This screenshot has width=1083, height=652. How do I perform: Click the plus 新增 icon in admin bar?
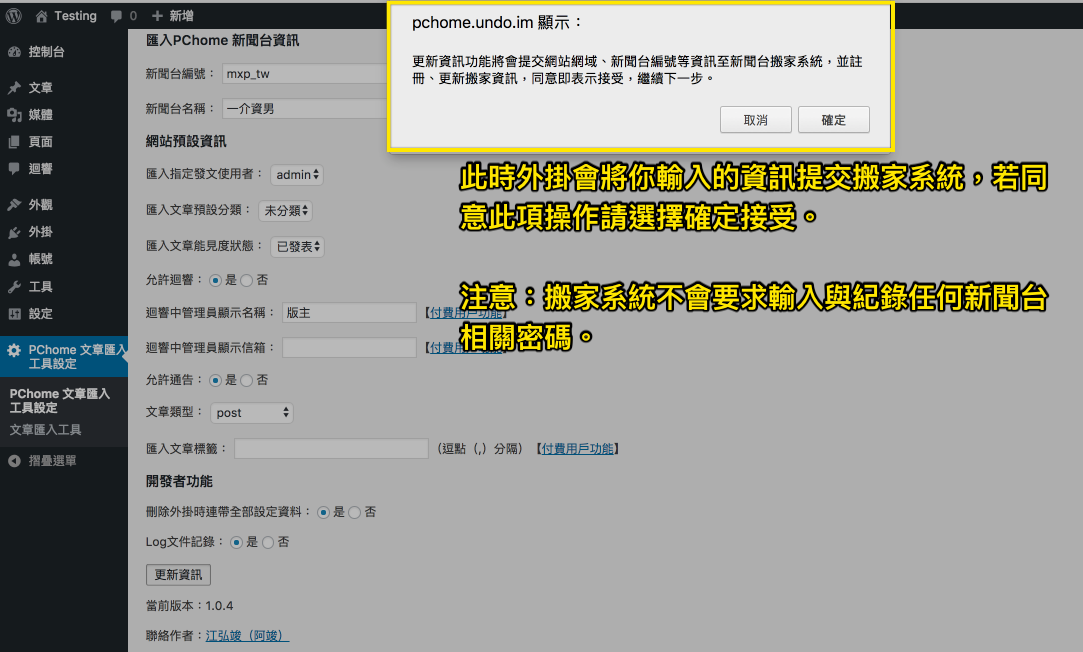pyautogui.click(x=157, y=16)
